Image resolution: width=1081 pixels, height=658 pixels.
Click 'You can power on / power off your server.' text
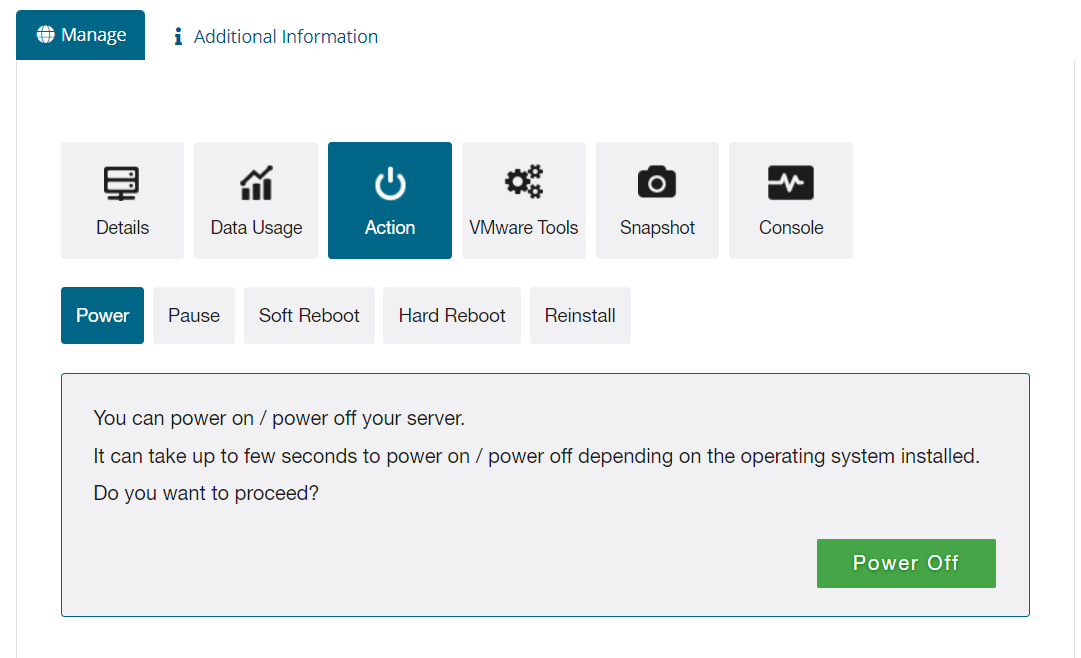(x=279, y=418)
